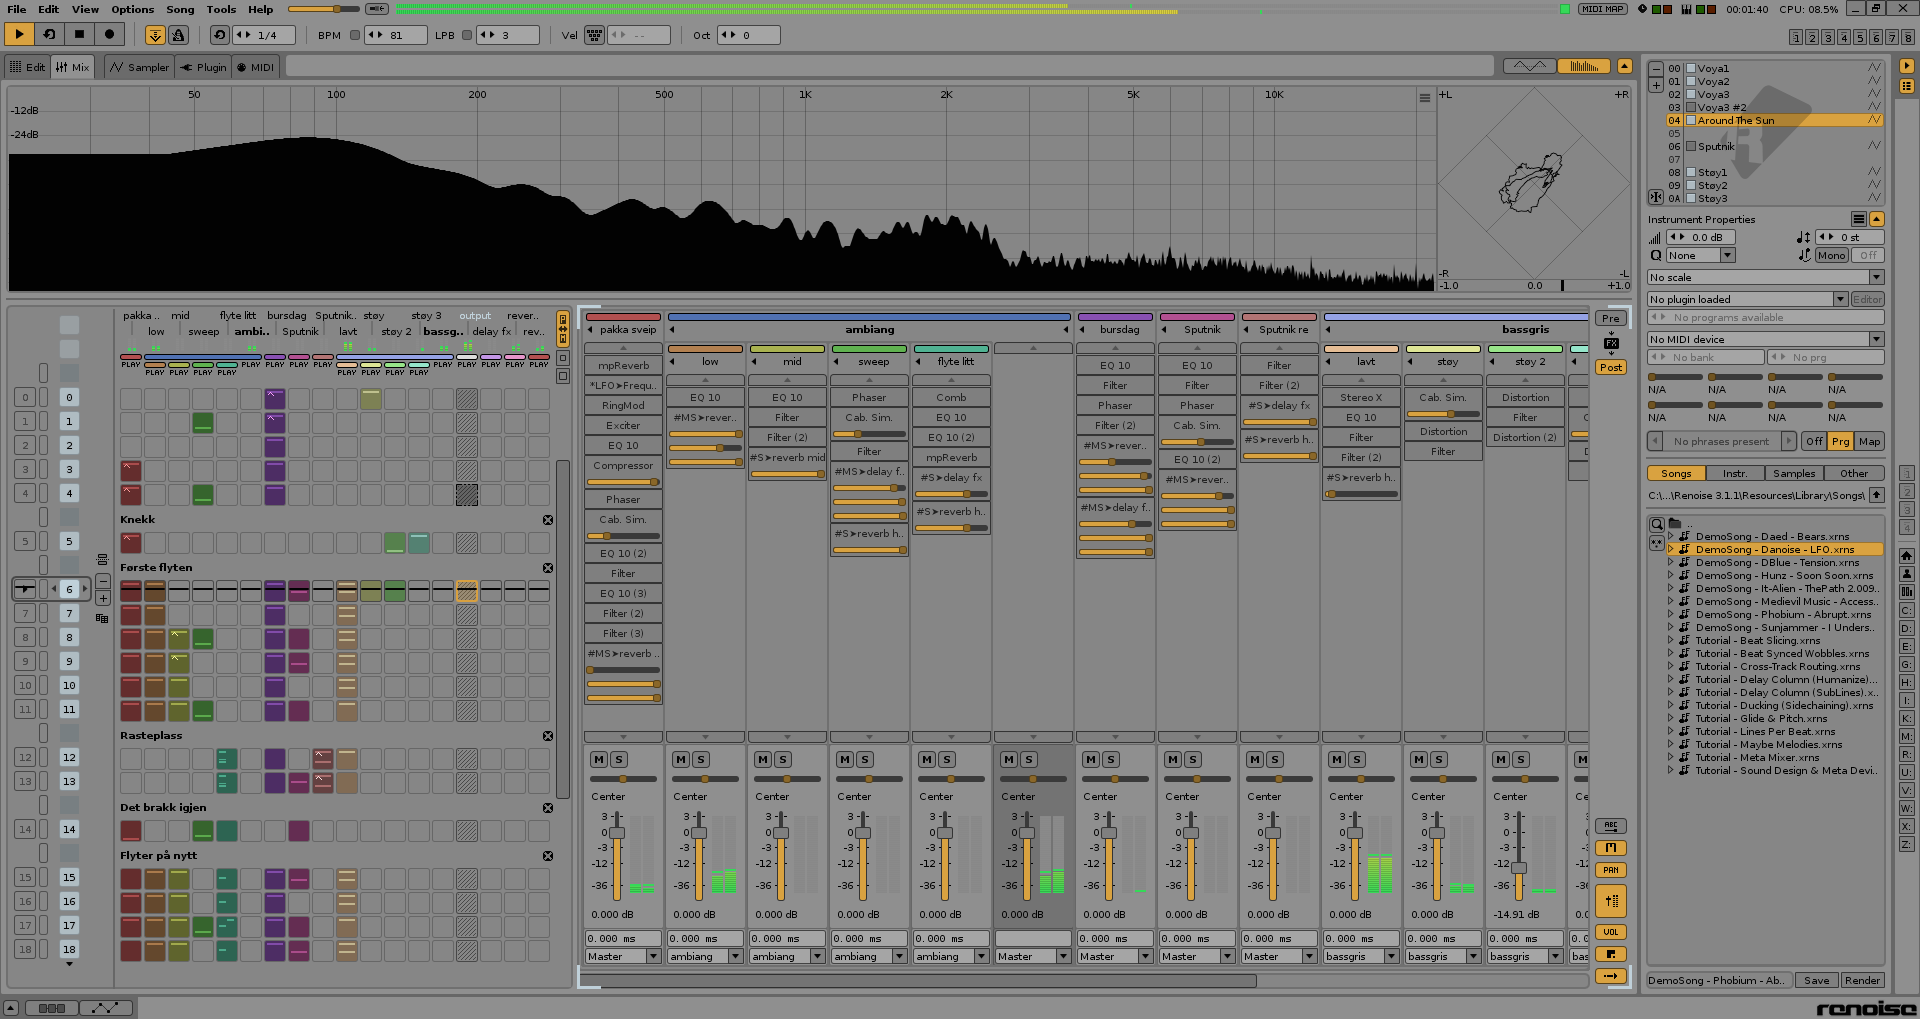Adjust master volume slider in menu bar

click(324, 9)
